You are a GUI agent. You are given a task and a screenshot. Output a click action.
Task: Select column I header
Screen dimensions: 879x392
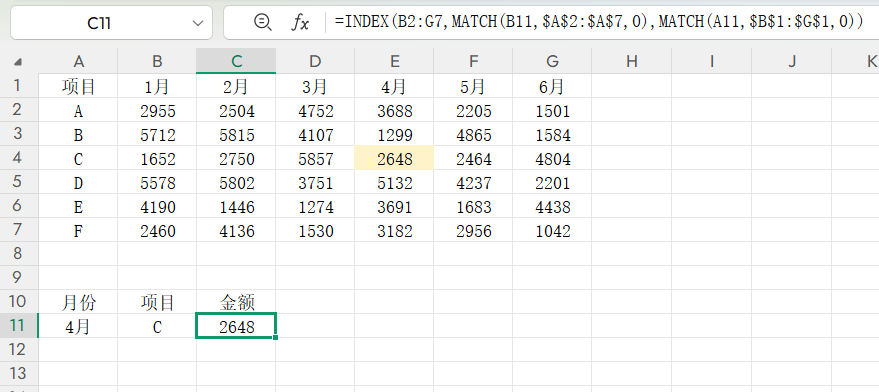point(711,61)
